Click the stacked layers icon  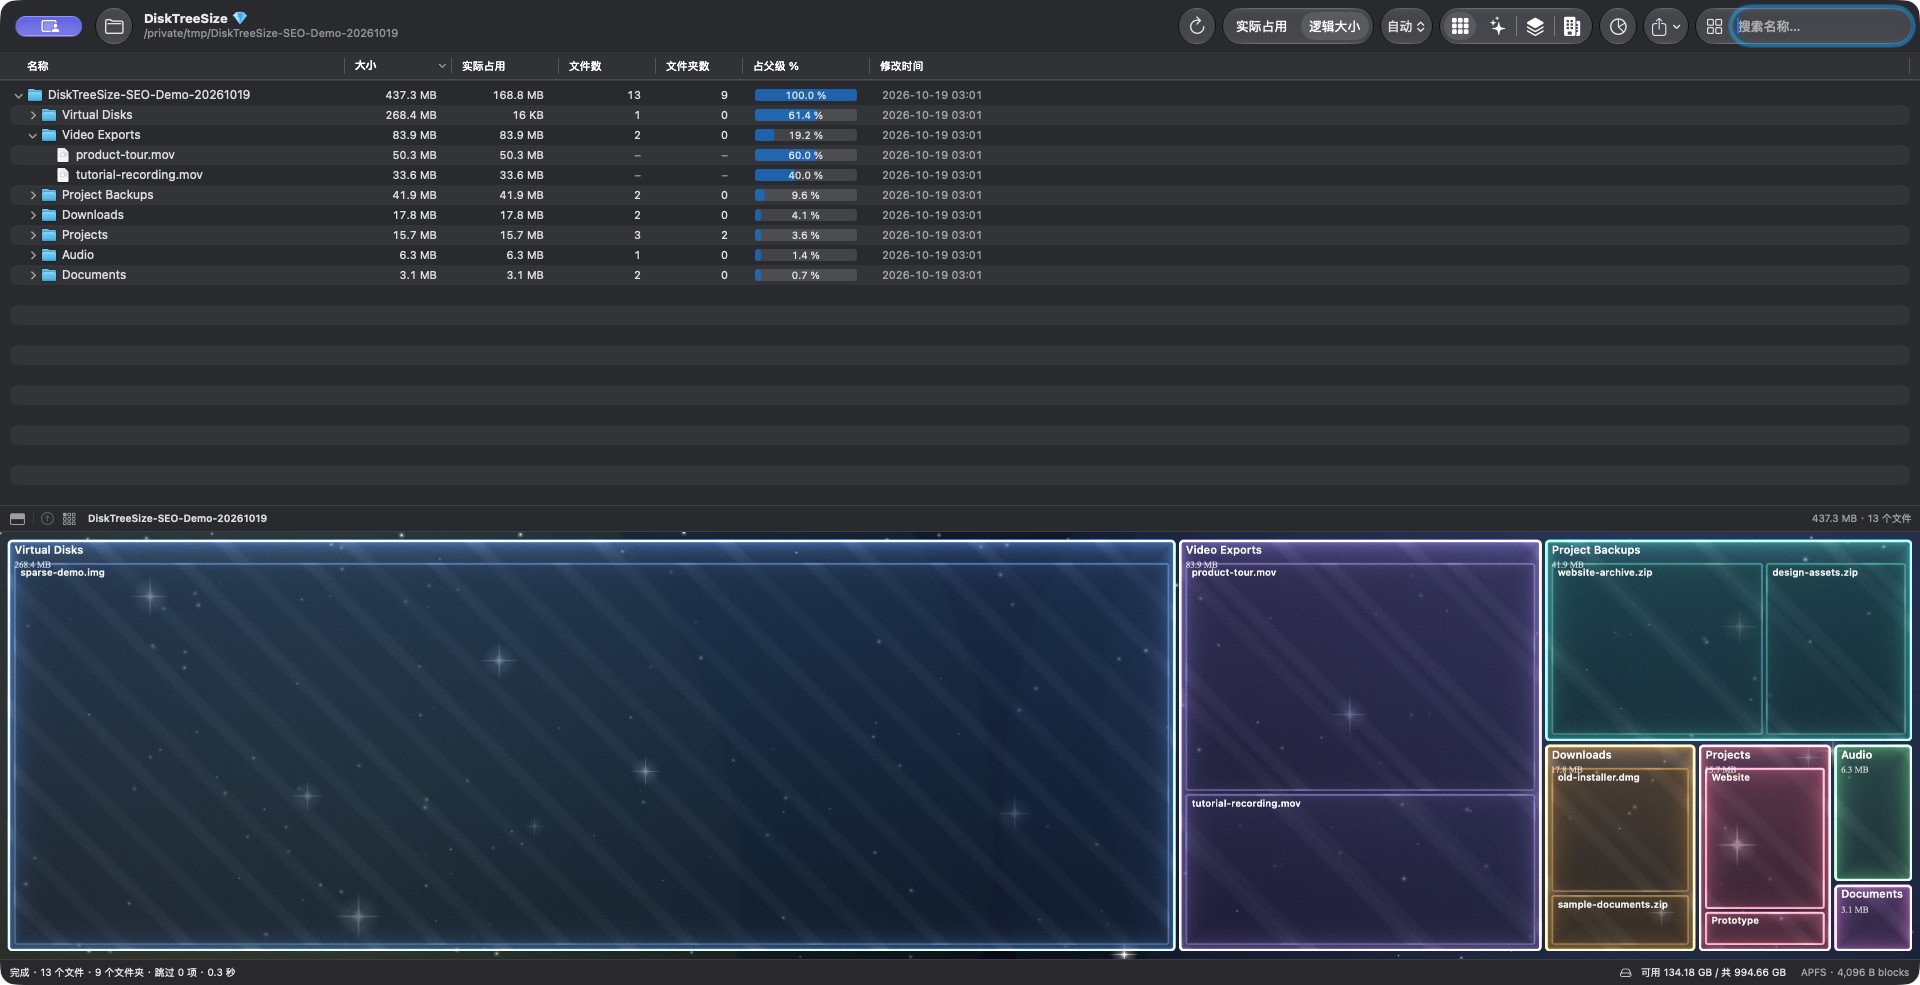(x=1535, y=27)
